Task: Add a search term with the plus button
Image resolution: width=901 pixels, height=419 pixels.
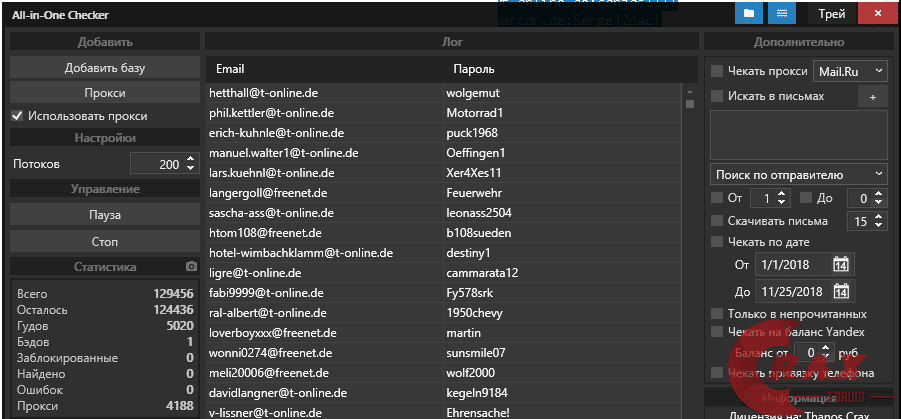Action: (x=873, y=97)
